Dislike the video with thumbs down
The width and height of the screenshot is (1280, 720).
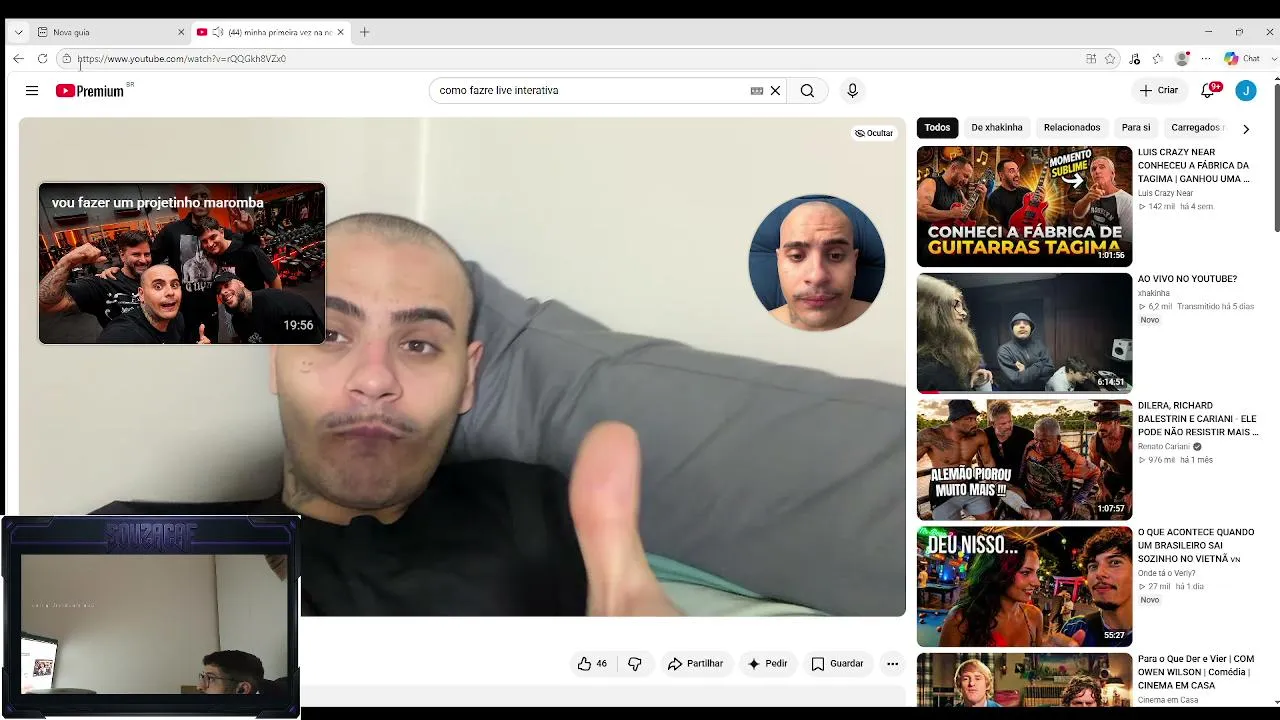(x=635, y=664)
